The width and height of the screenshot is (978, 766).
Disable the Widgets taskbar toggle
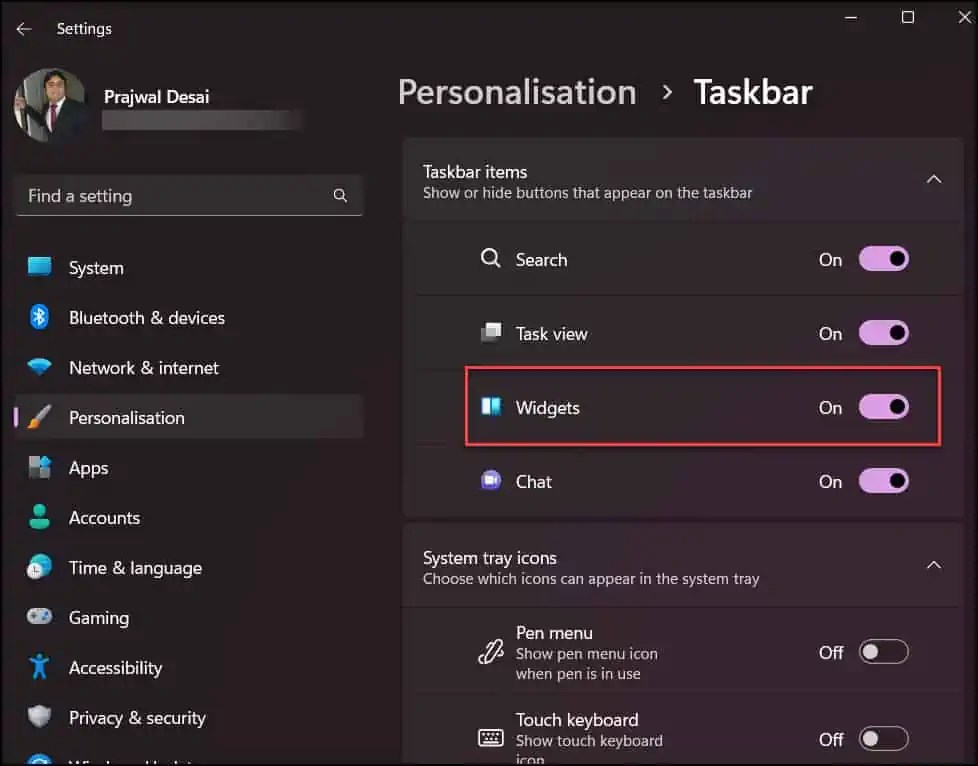(x=884, y=407)
